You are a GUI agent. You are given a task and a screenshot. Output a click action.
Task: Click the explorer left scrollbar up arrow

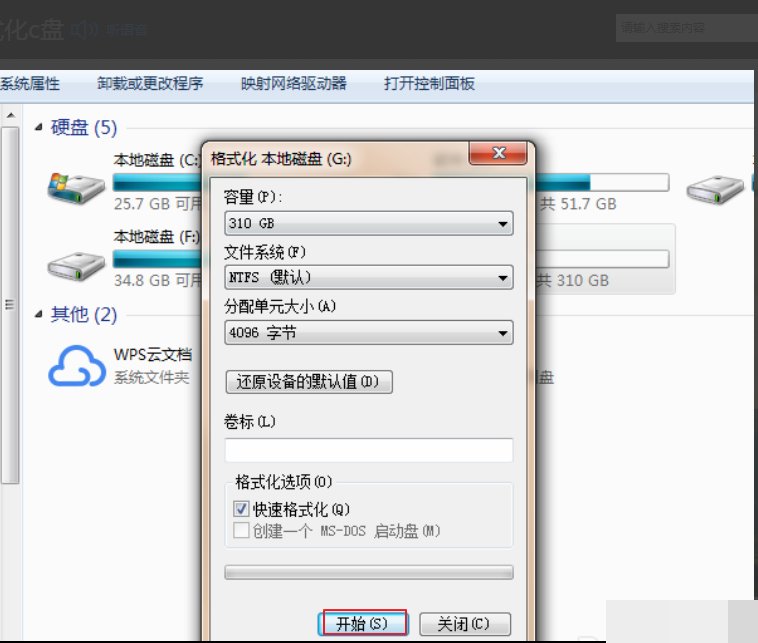pyautogui.click(x=11, y=116)
